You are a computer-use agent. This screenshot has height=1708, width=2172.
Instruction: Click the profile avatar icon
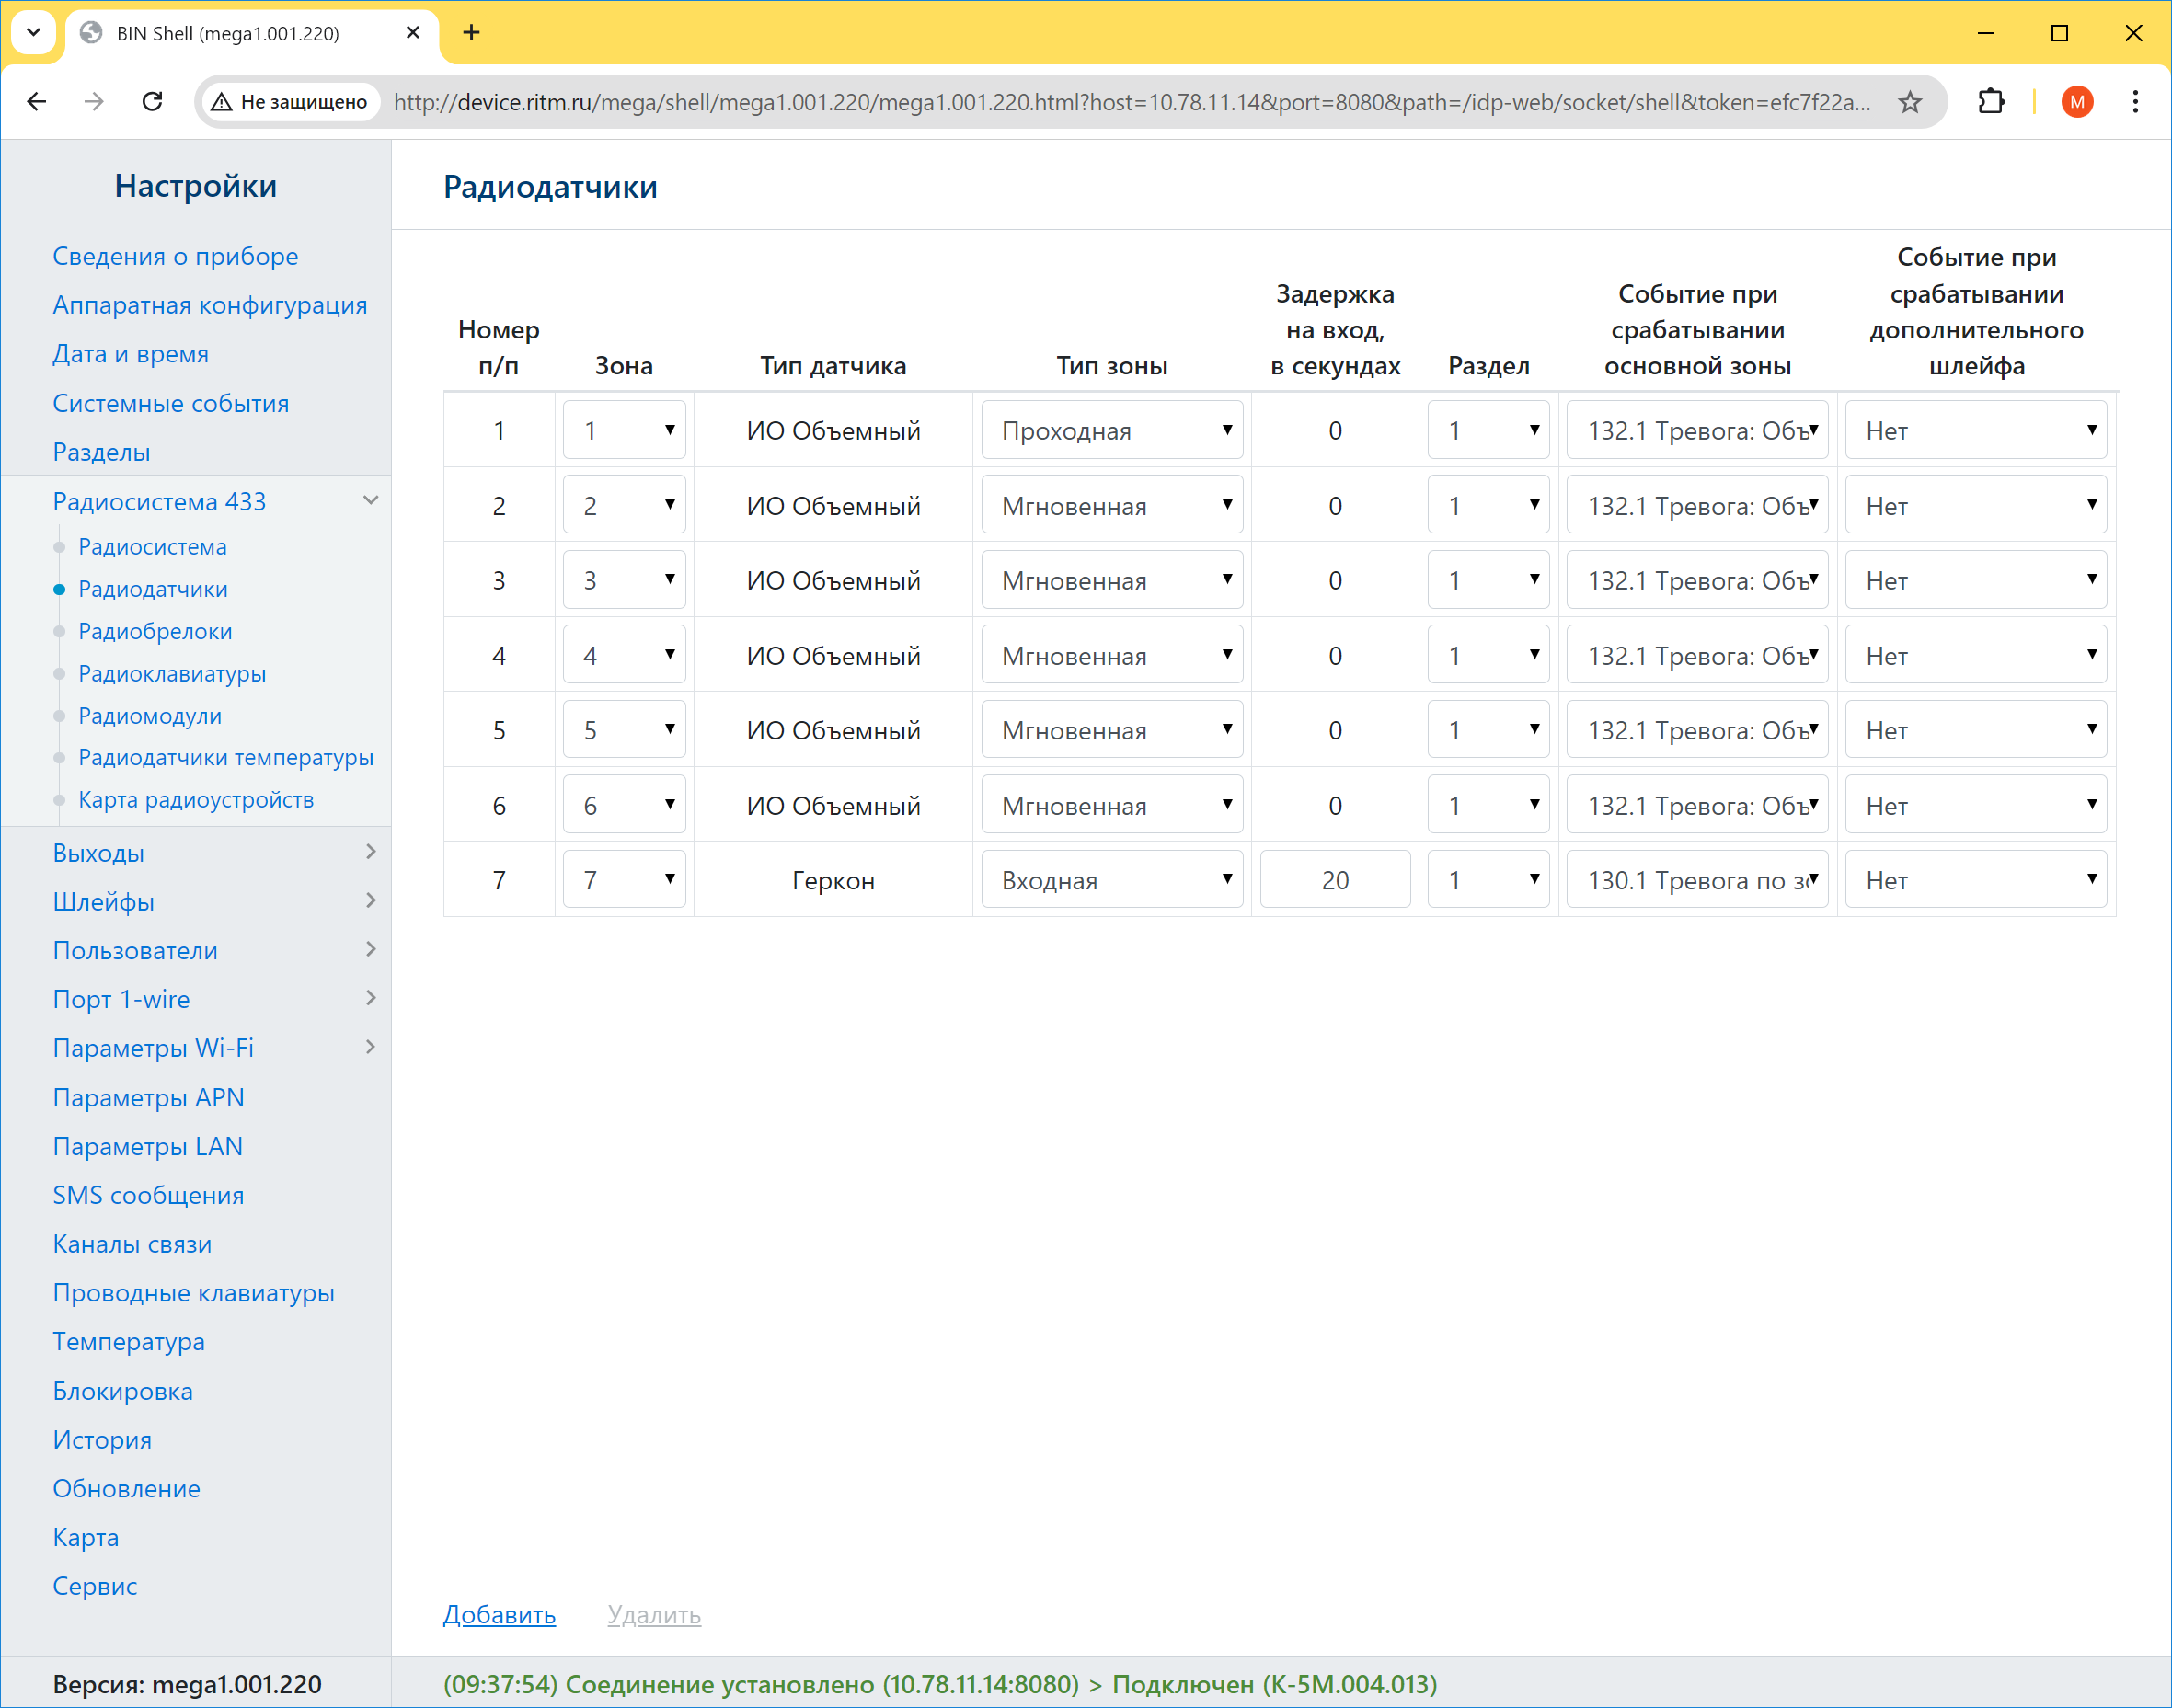tap(2077, 101)
